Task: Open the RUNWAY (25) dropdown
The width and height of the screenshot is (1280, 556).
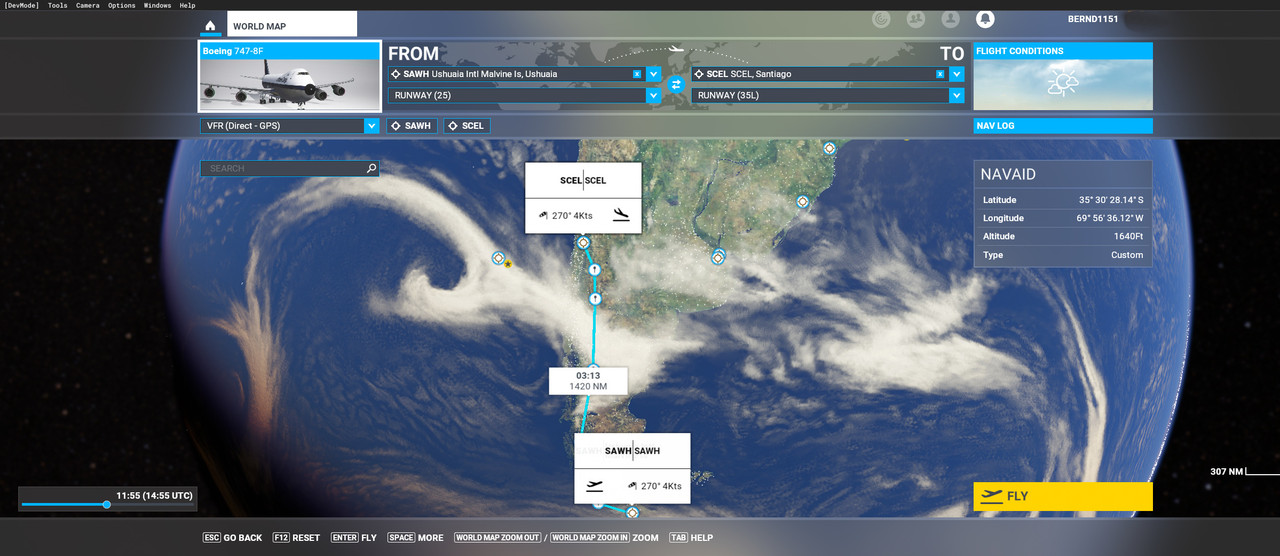Action: (525, 96)
